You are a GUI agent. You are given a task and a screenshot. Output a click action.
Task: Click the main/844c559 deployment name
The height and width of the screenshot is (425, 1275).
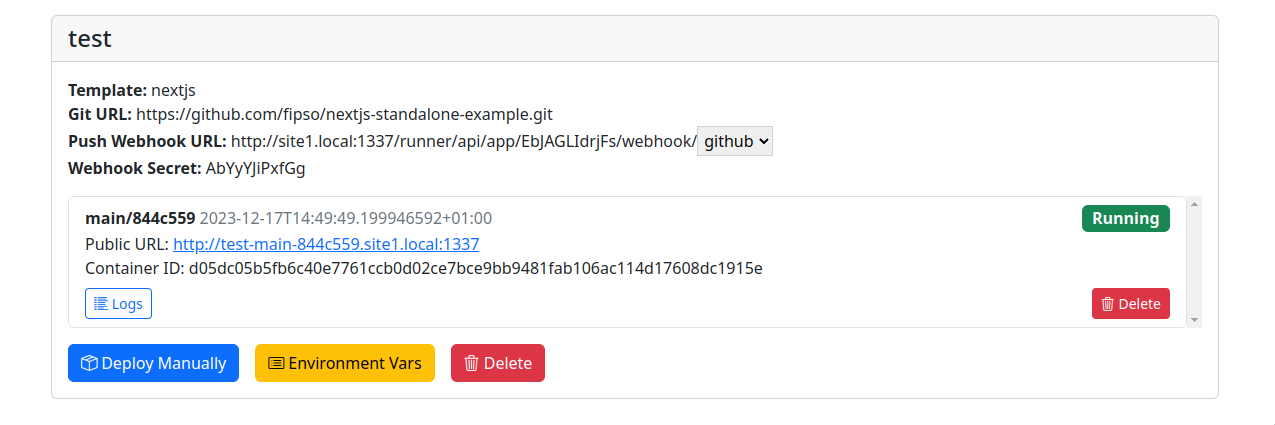click(x=140, y=219)
